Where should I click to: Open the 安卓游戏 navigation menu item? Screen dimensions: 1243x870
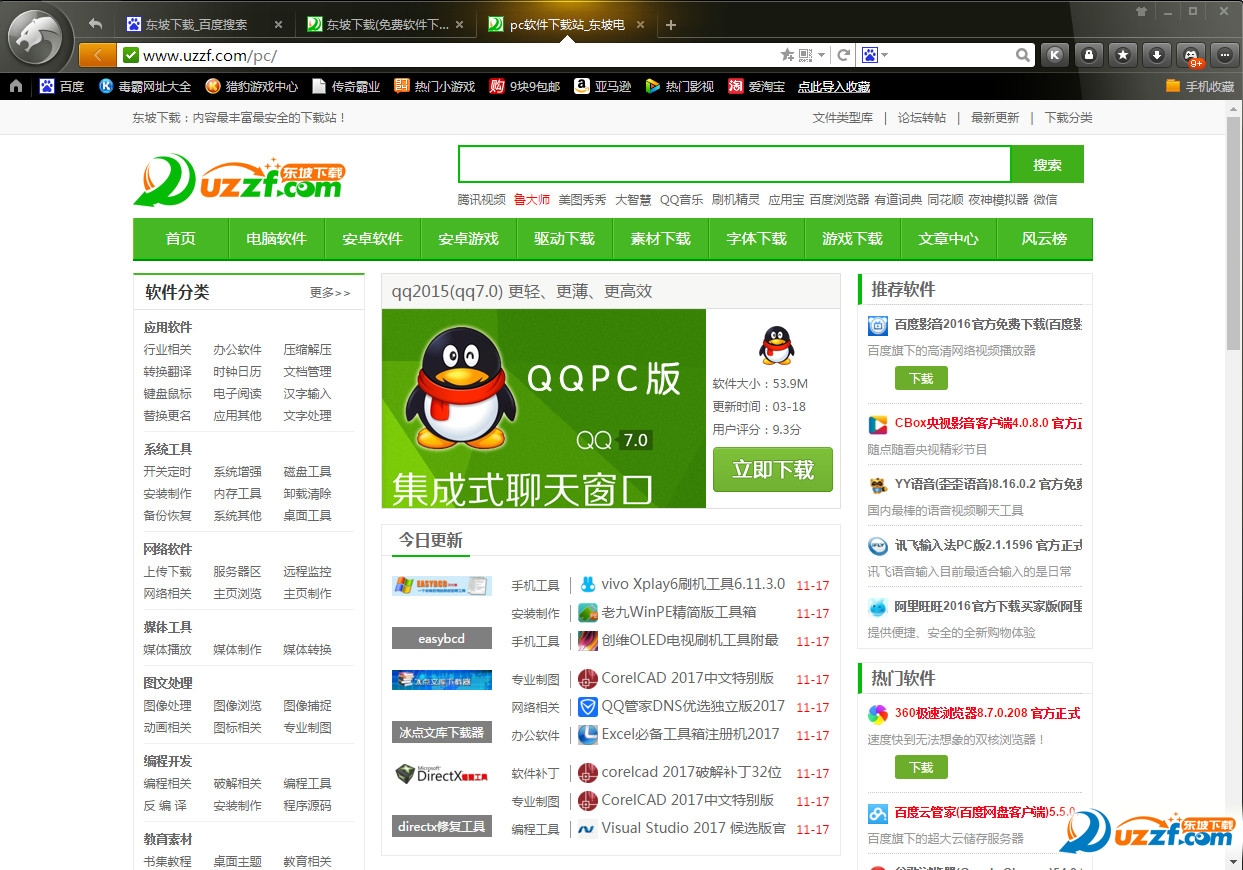click(468, 239)
